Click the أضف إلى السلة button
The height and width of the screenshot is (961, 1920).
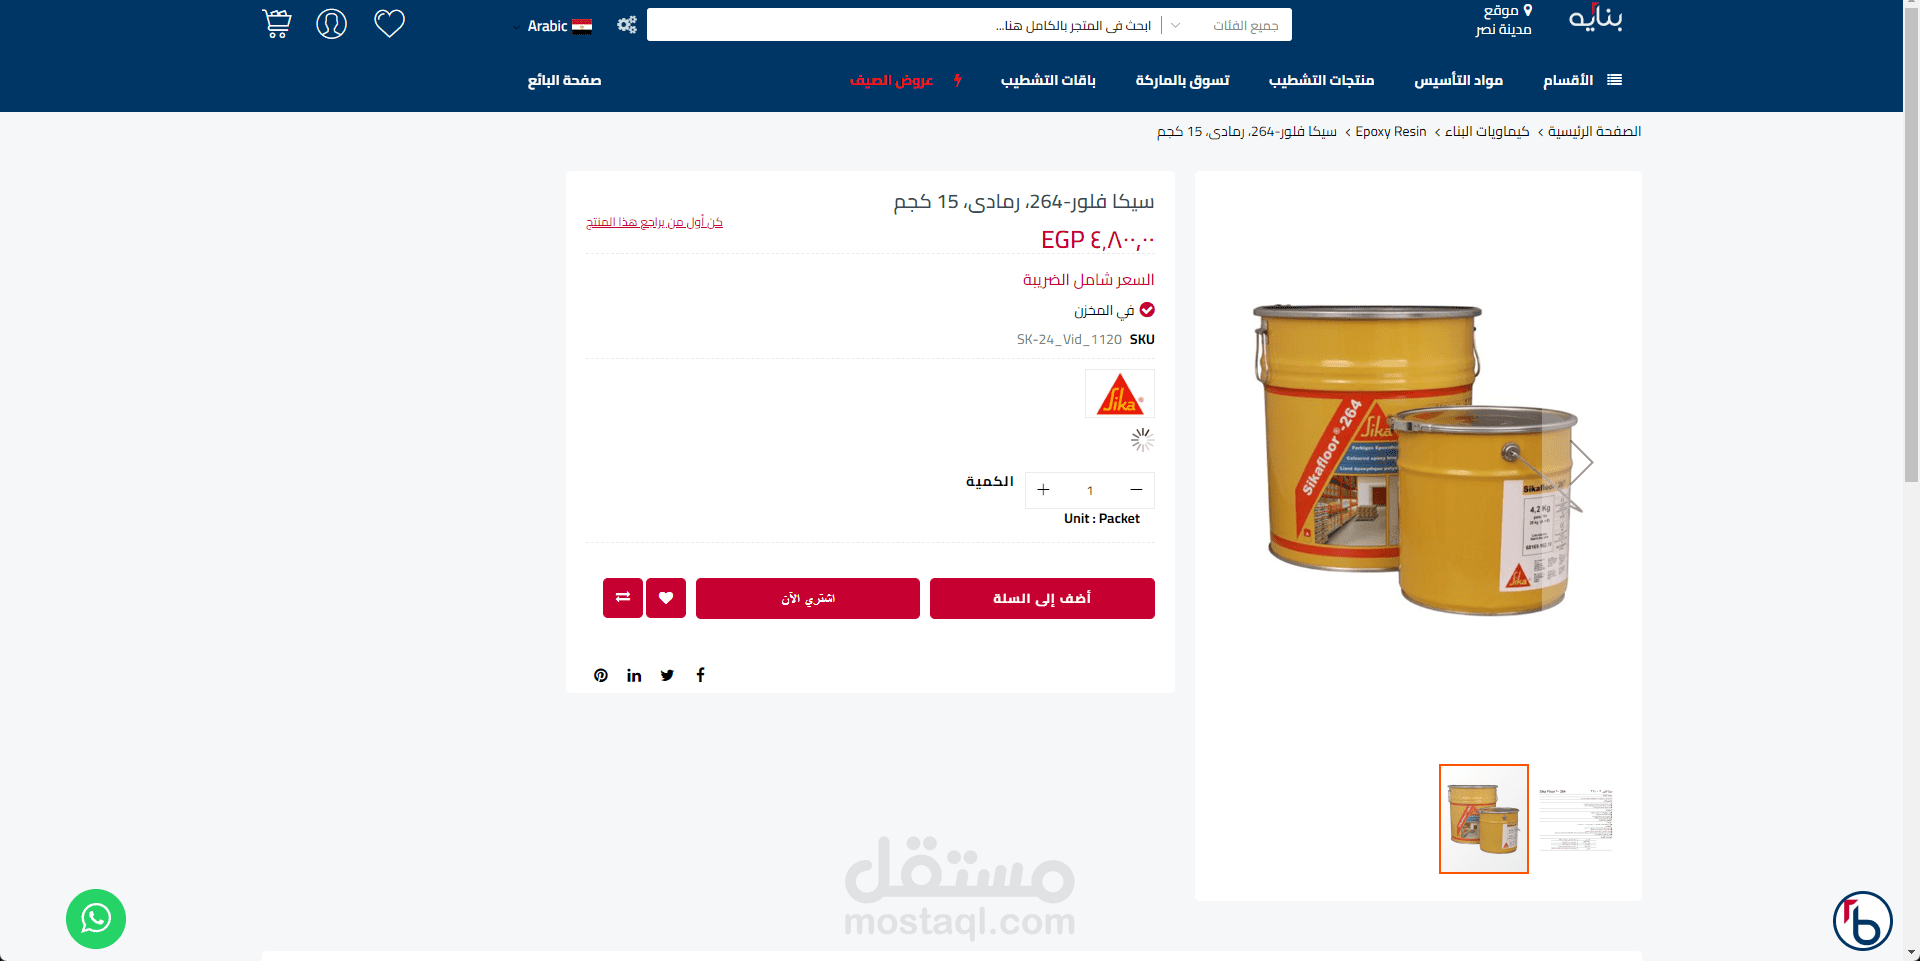point(1042,598)
